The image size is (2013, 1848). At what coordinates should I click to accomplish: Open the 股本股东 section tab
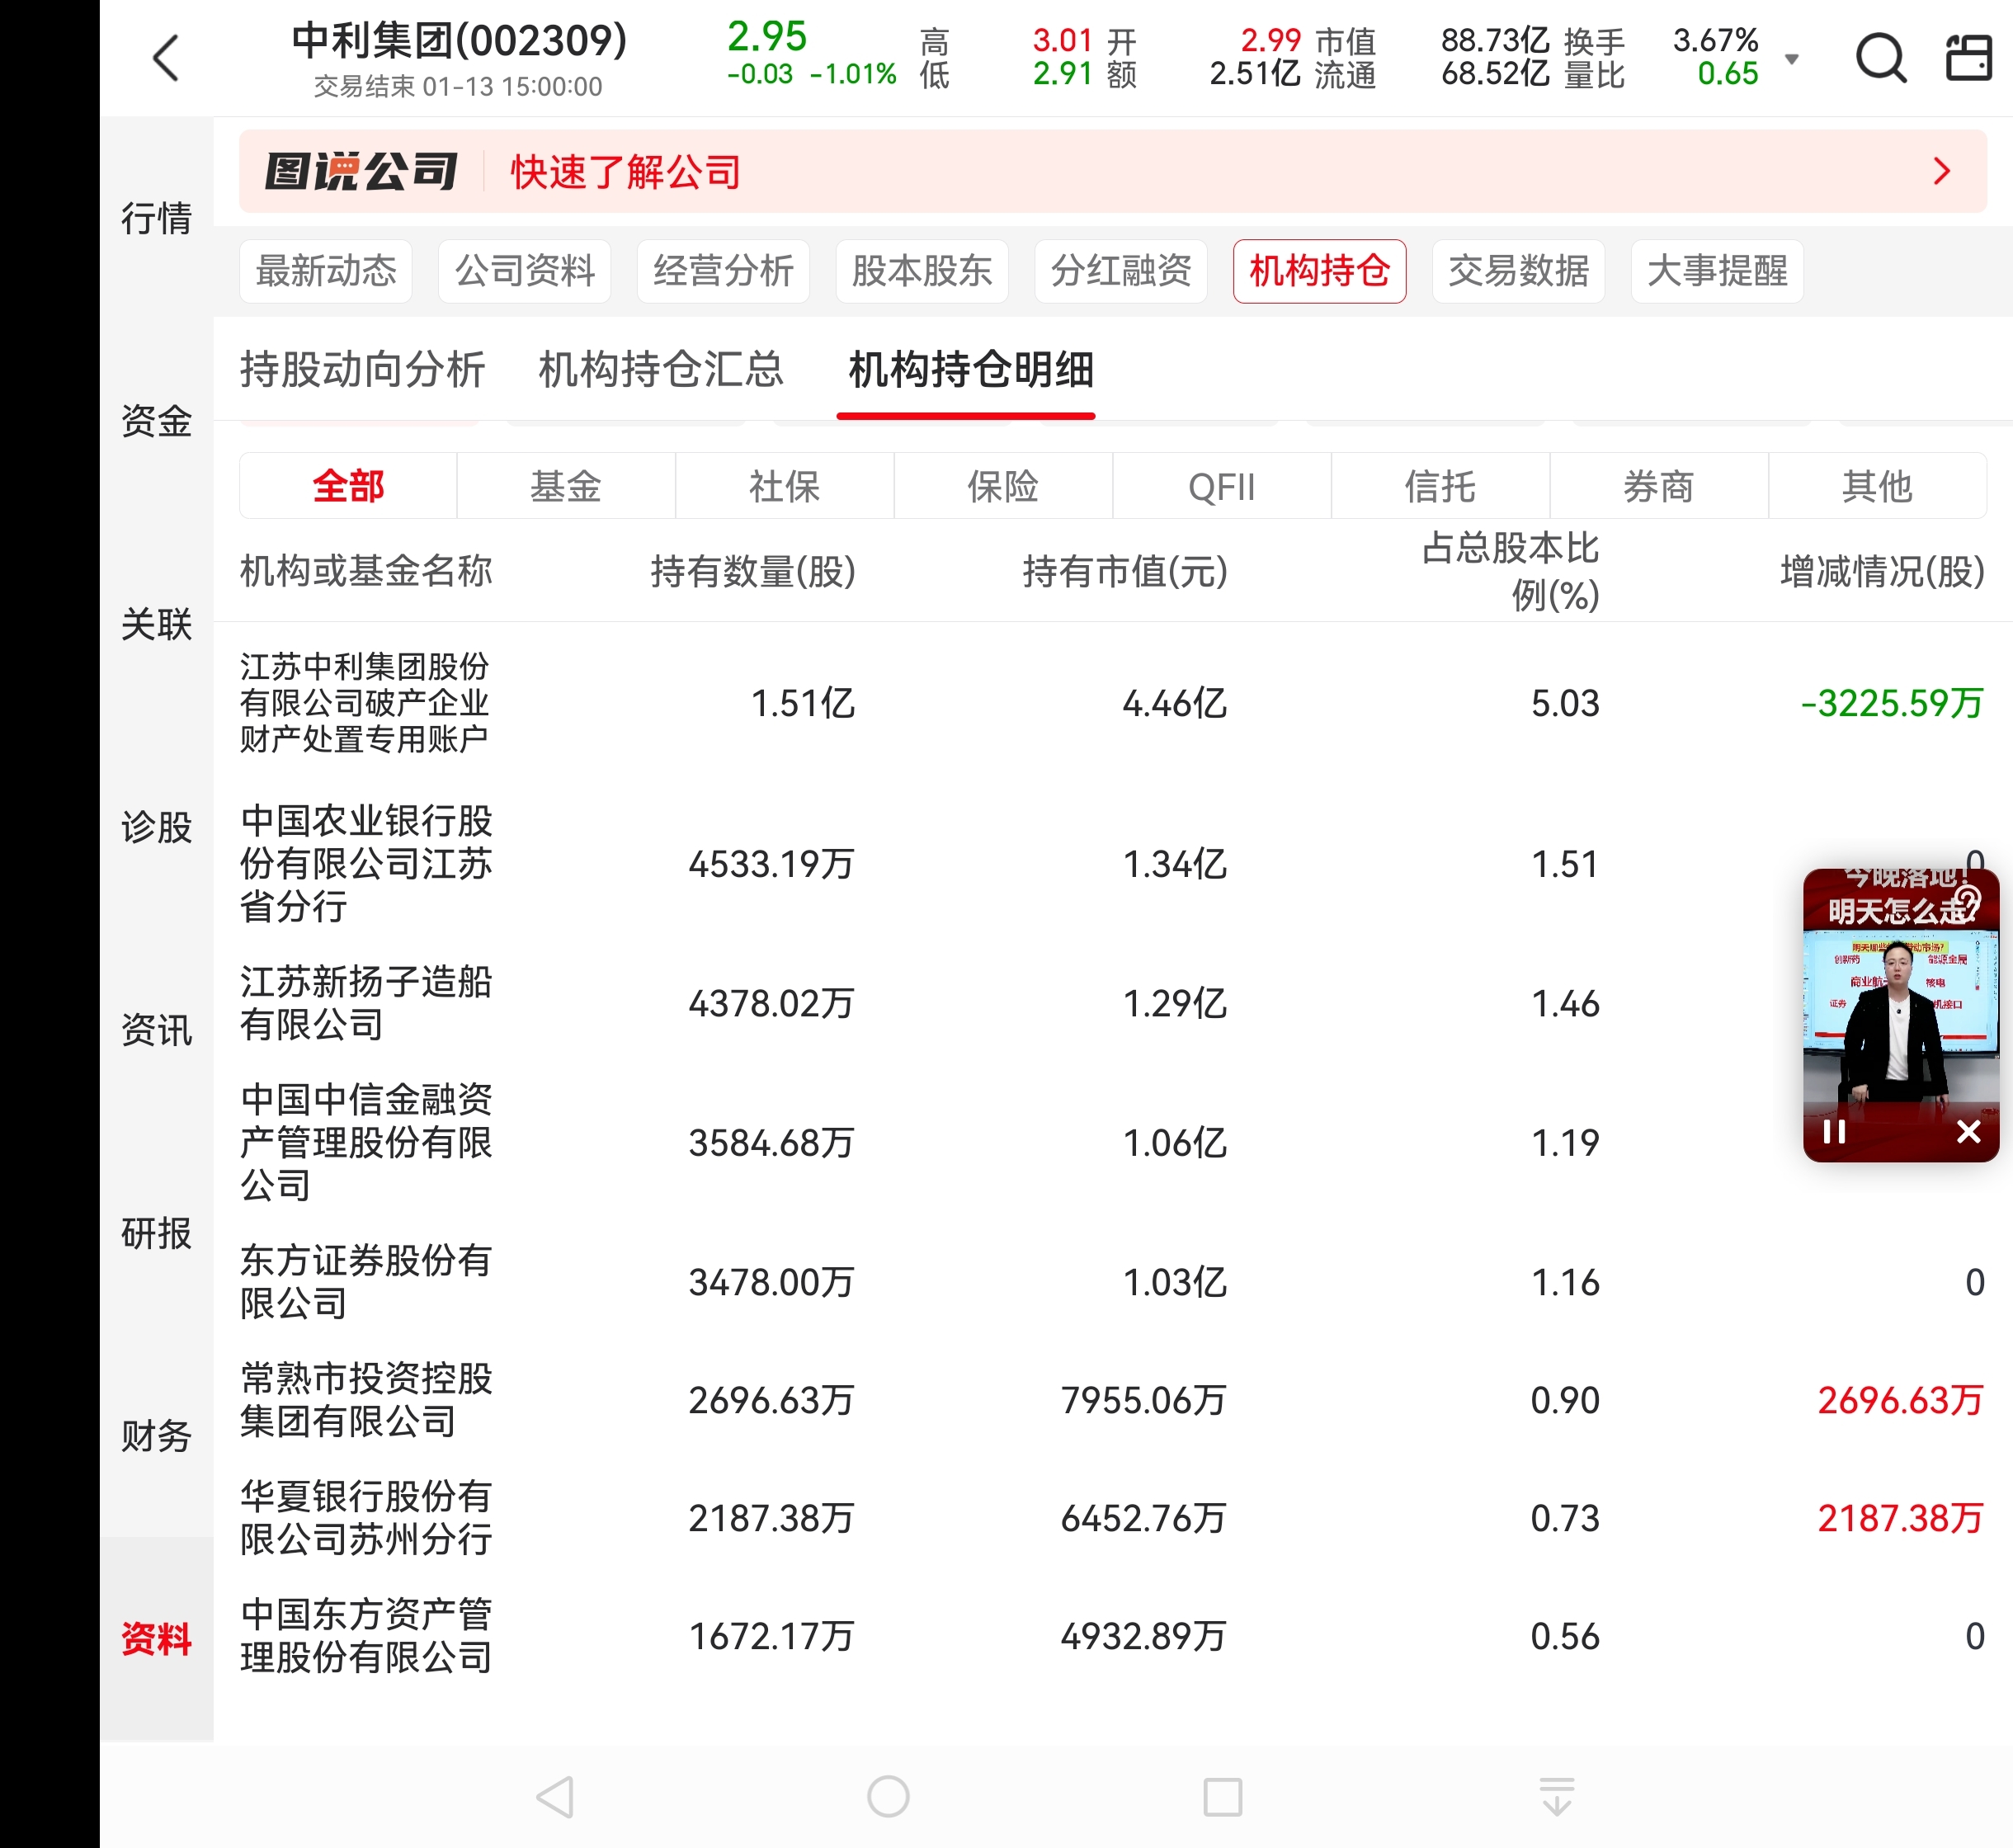[921, 271]
